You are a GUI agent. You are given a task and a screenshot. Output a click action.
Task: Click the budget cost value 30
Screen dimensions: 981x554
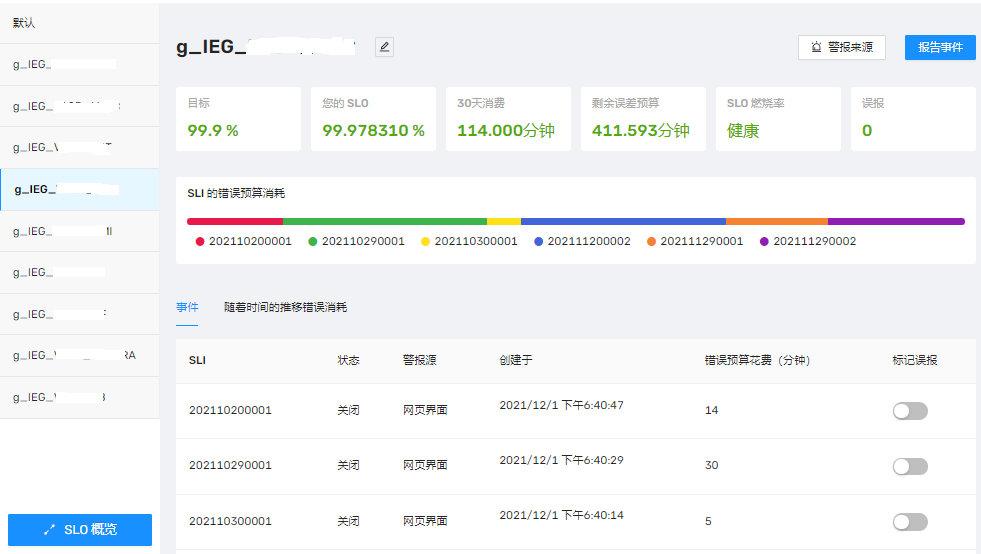[x=711, y=466]
